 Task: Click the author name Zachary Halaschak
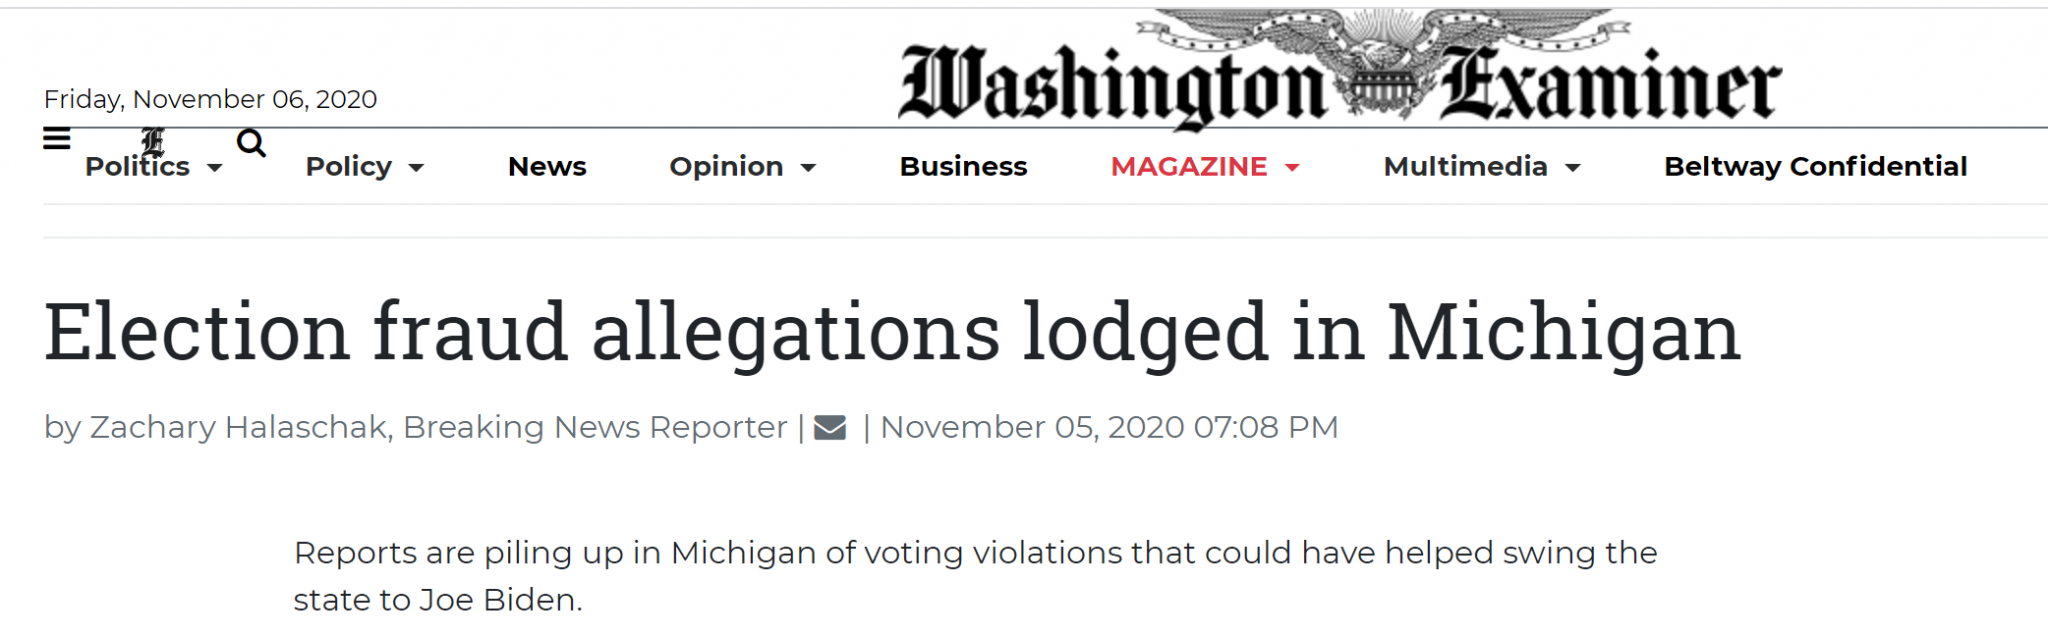[x=239, y=428]
